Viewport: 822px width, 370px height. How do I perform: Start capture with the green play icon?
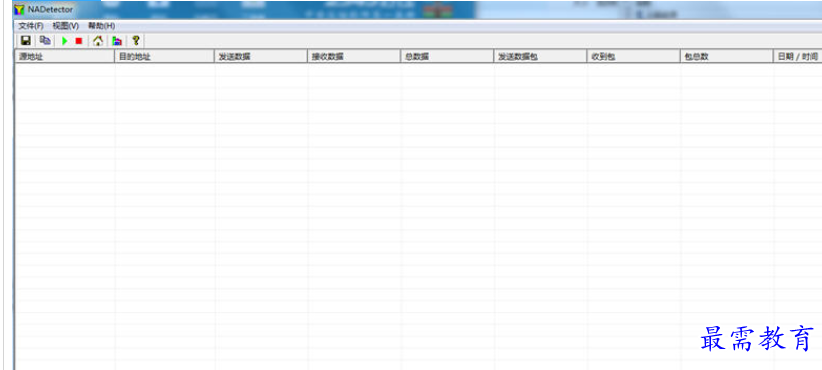pos(64,41)
